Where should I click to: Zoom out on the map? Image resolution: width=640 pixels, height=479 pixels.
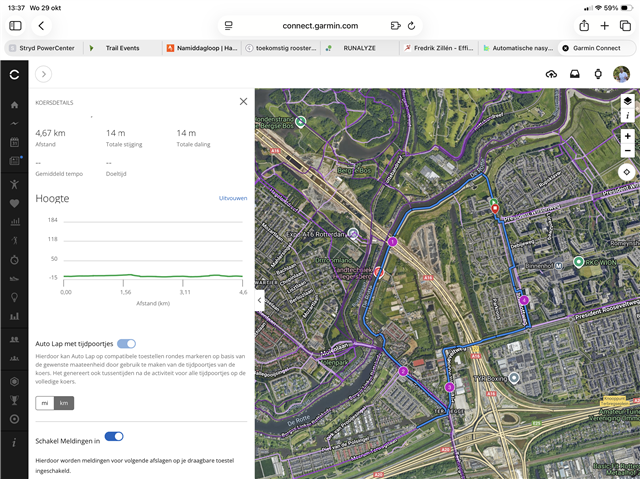click(x=627, y=151)
